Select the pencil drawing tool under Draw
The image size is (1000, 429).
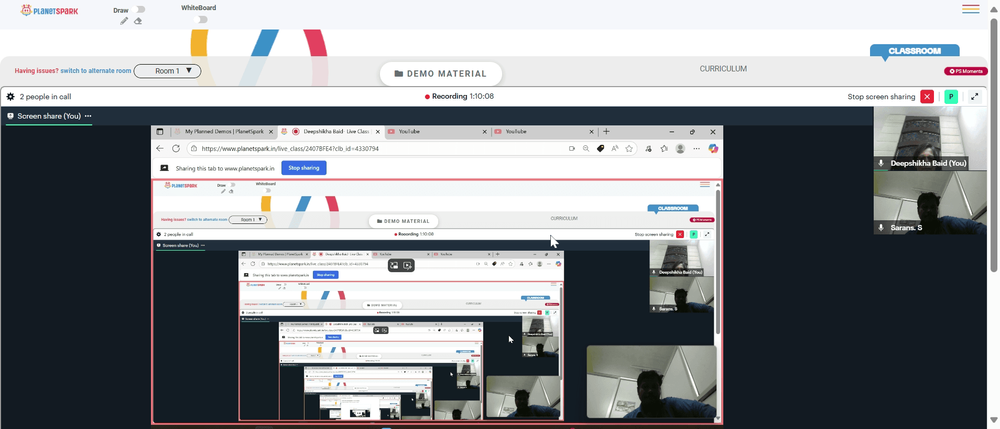pyautogui.click(x=124, y=21)
